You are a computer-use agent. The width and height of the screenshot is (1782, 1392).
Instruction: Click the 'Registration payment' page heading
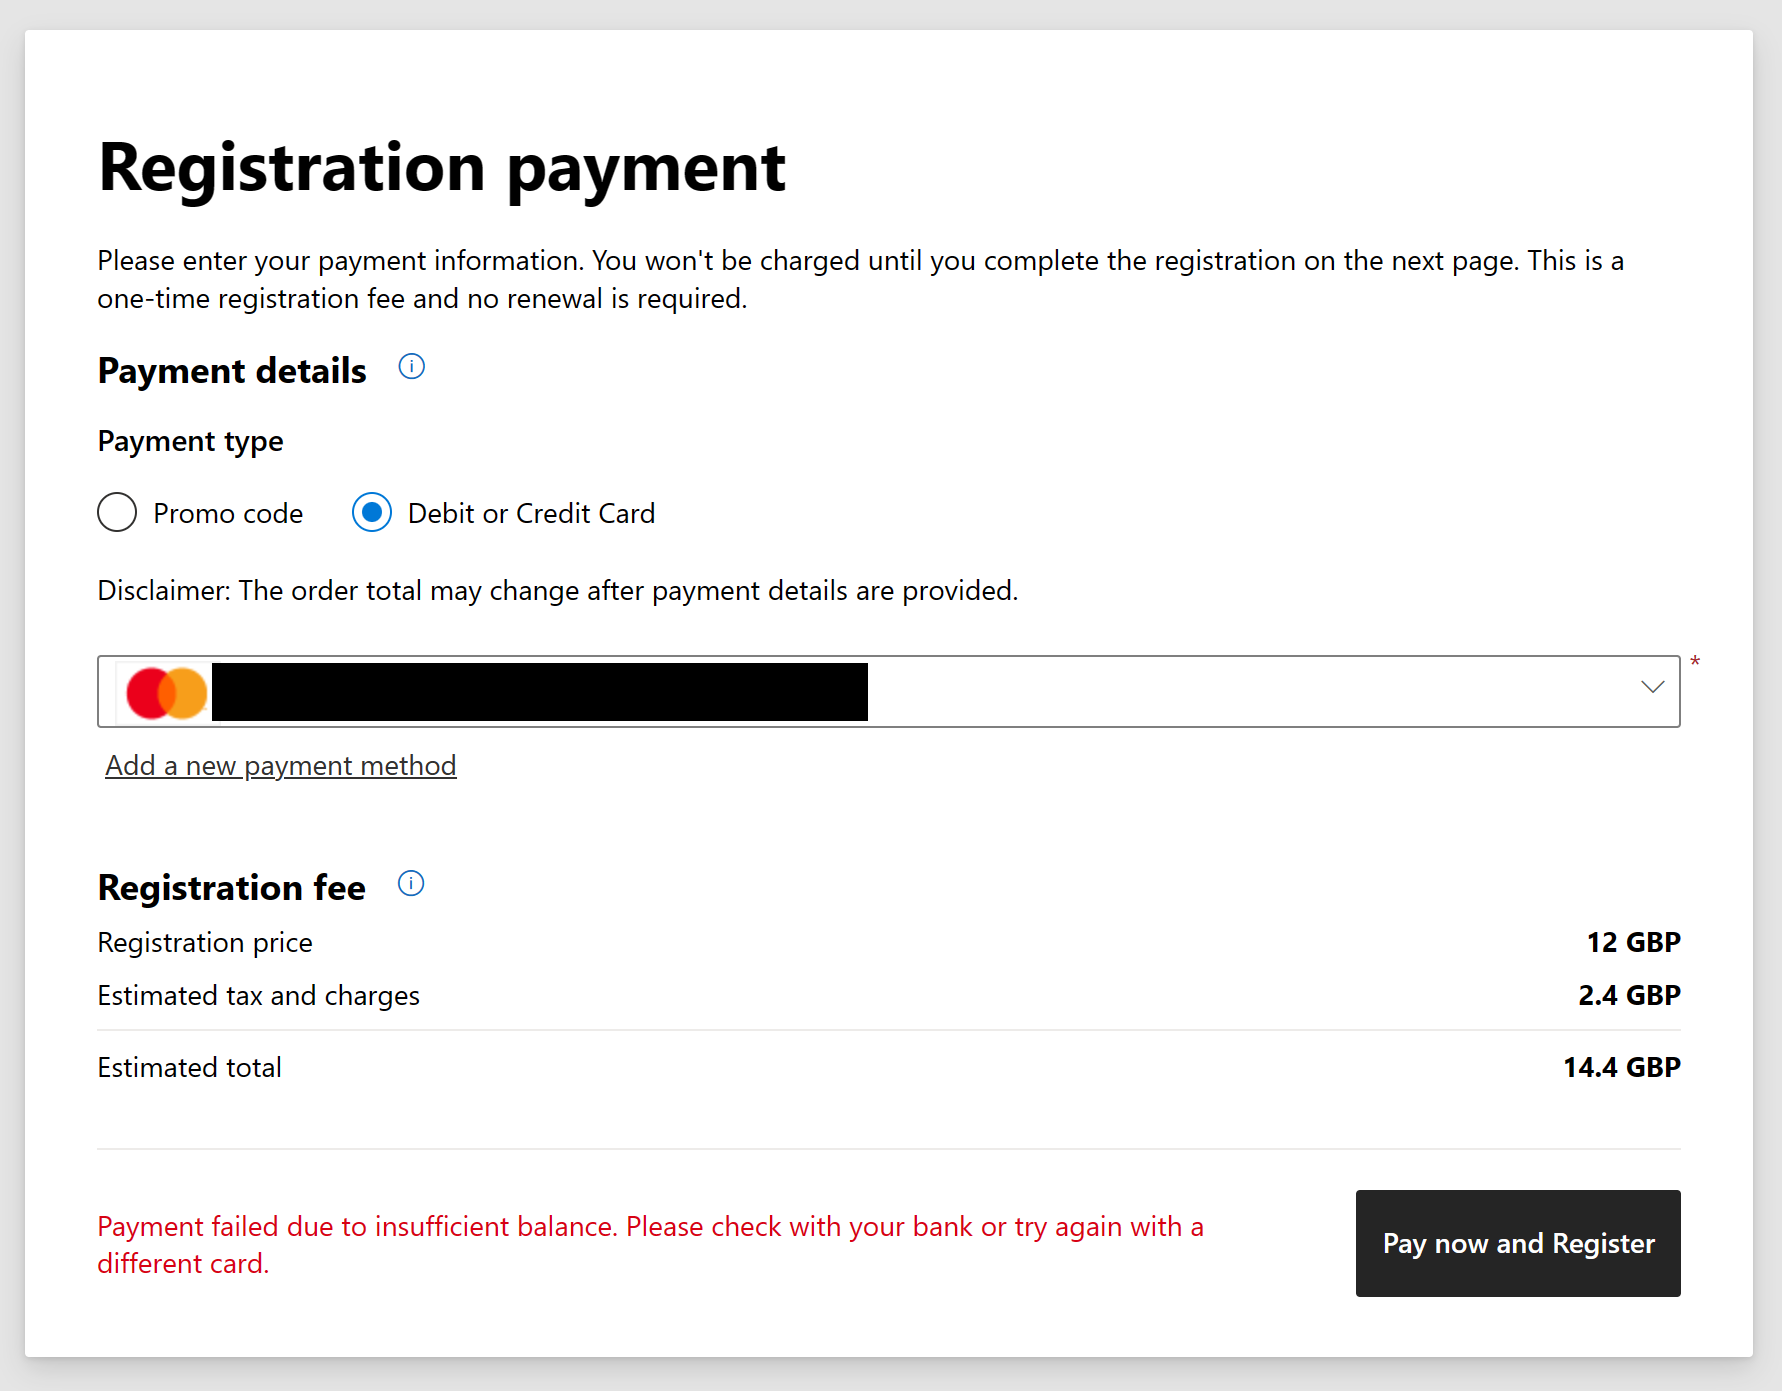pos(442,168)
